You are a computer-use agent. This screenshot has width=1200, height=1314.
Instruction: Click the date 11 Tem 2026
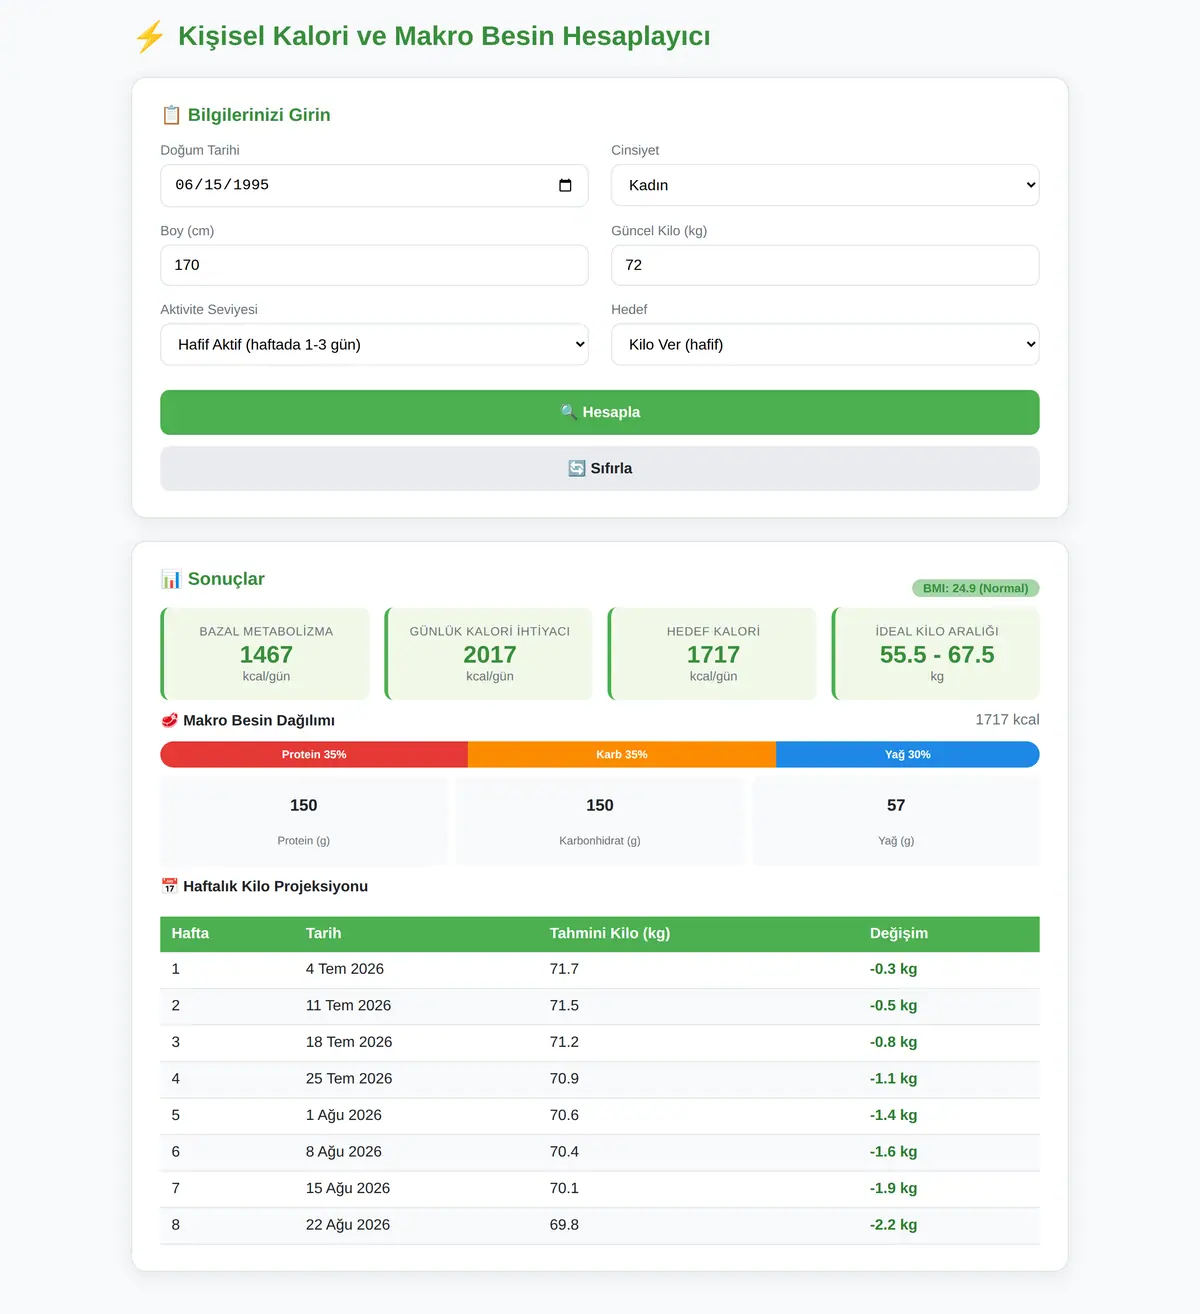[x=349, y=1006]
